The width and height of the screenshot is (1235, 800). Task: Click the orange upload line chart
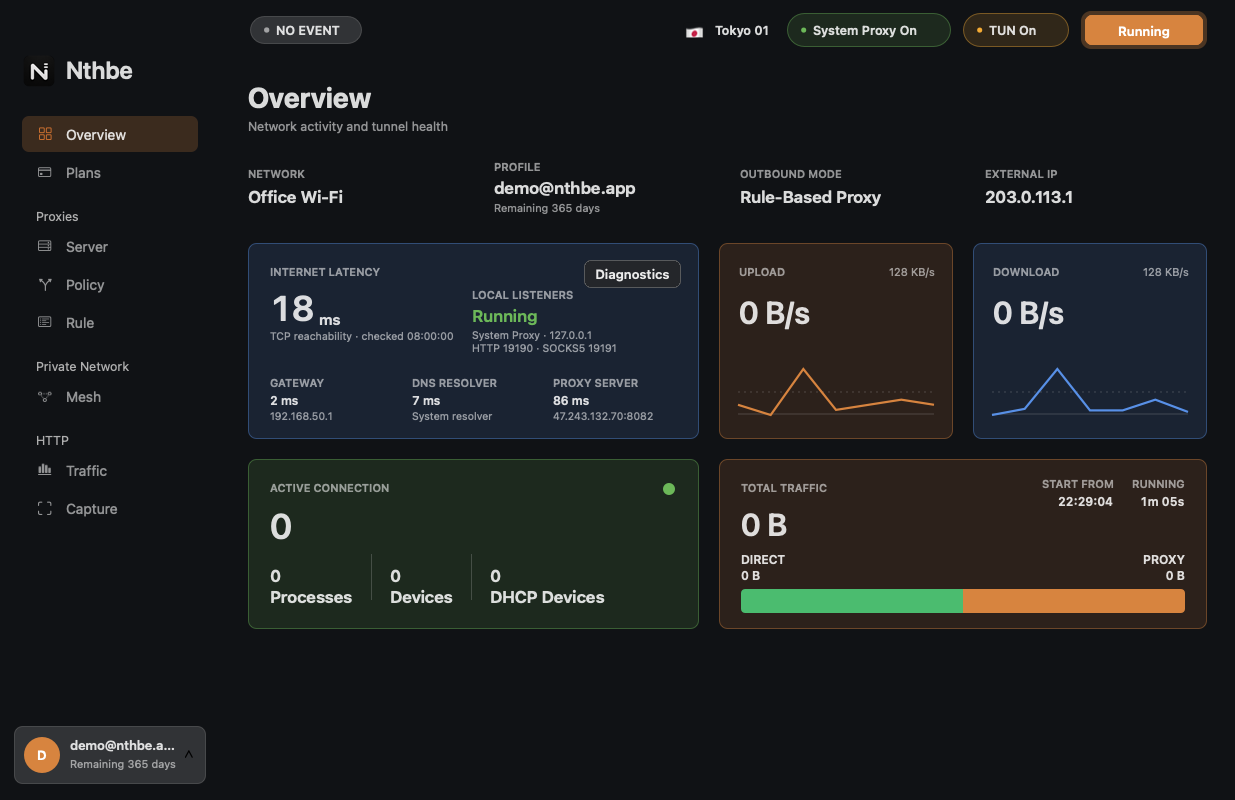pos(836,392)
